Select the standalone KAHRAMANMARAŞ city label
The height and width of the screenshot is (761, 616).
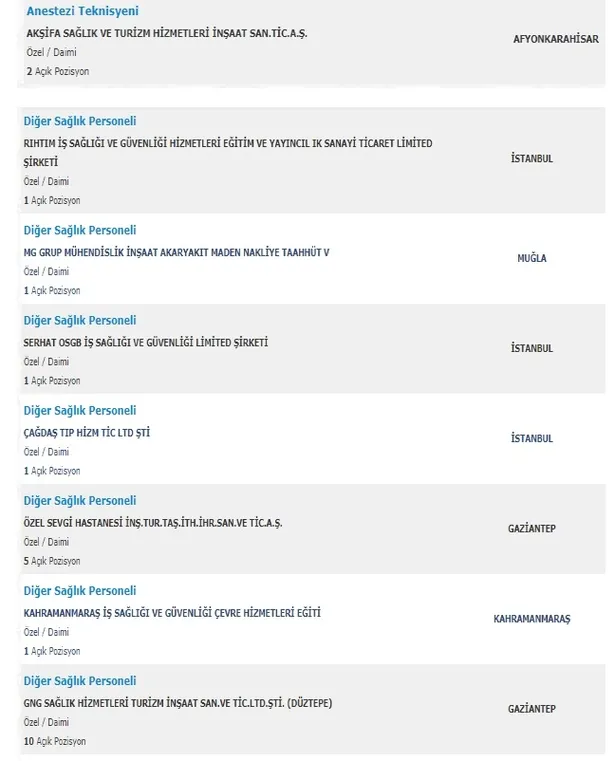coord(532,619)
